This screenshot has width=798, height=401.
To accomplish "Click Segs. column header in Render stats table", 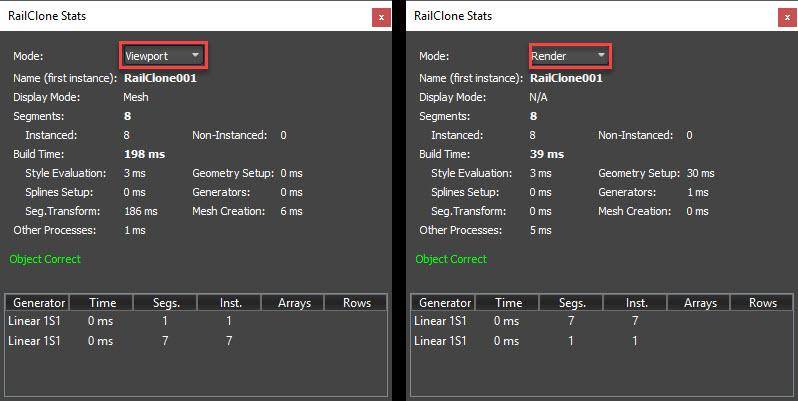I will point(572,303).
